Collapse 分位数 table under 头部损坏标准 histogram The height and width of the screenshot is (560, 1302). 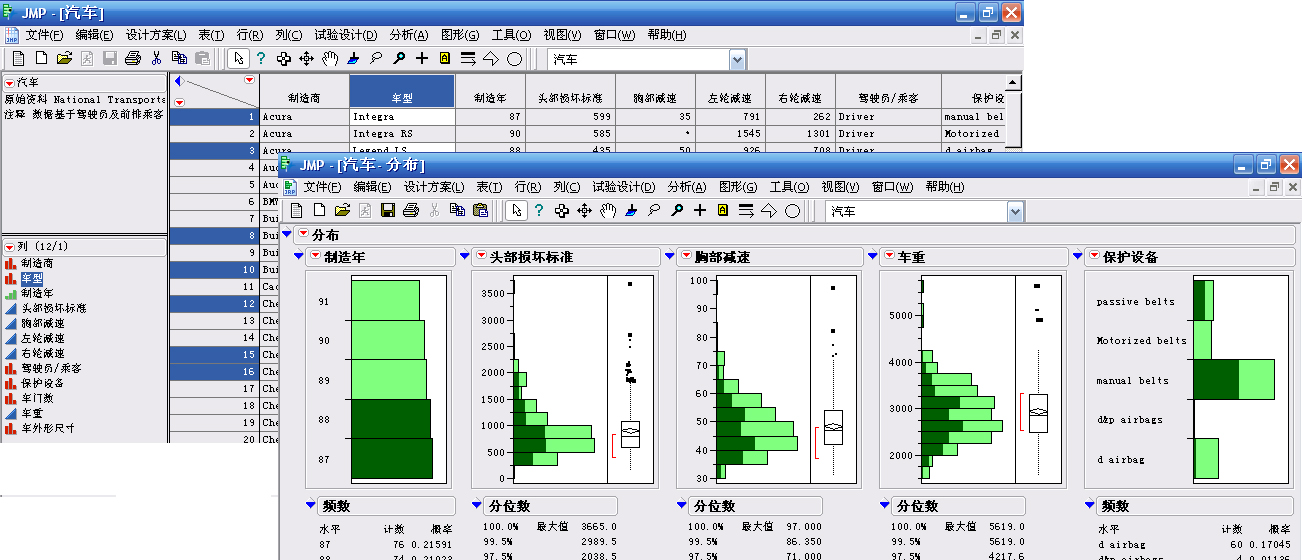[476, 506]
